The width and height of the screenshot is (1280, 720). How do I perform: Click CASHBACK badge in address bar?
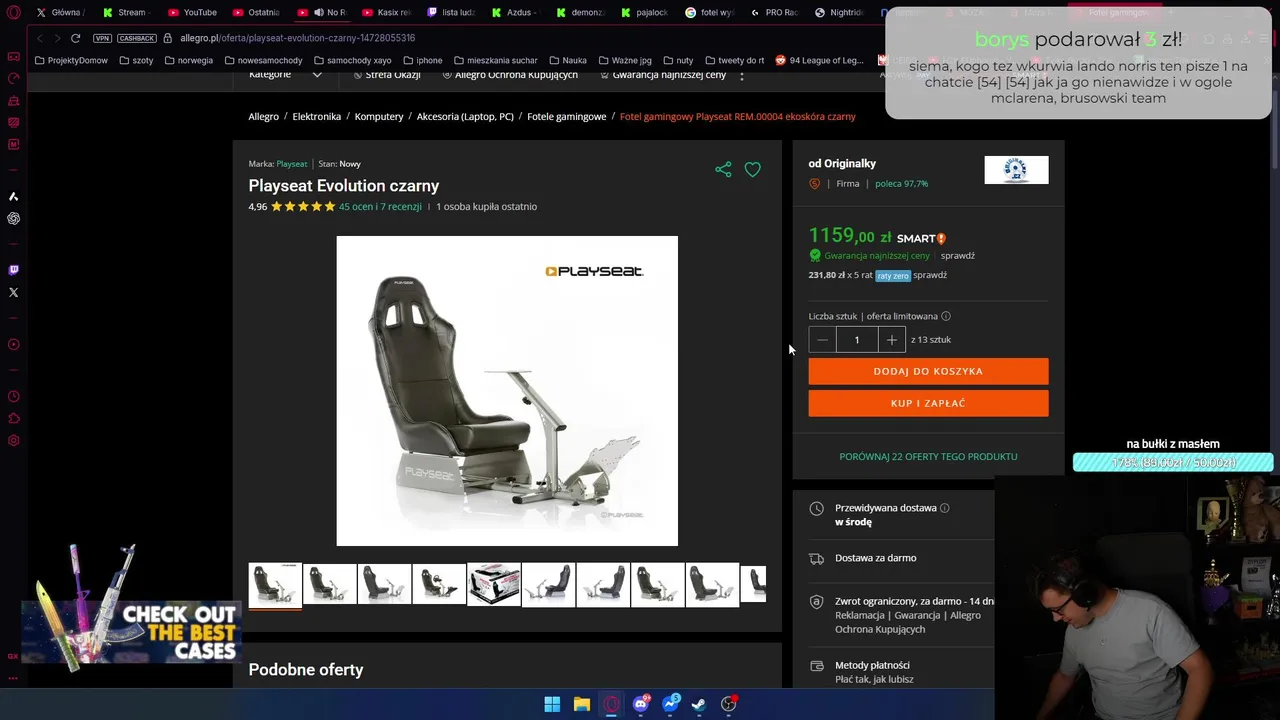[137, 38]
